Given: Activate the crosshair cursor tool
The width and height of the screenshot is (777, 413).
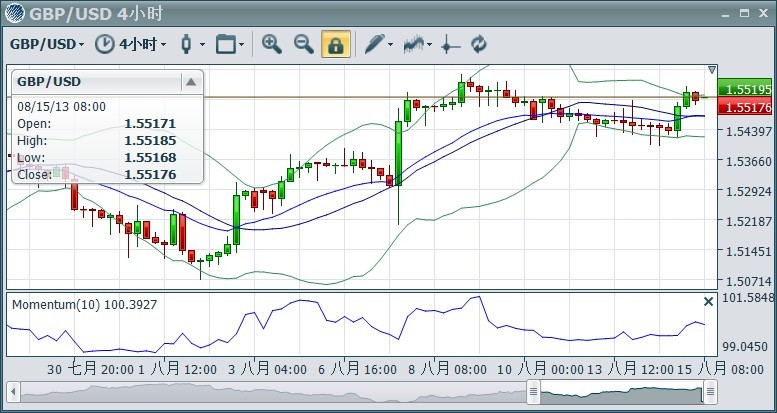Looking at the screenshot, I should [x=450, y=45].
